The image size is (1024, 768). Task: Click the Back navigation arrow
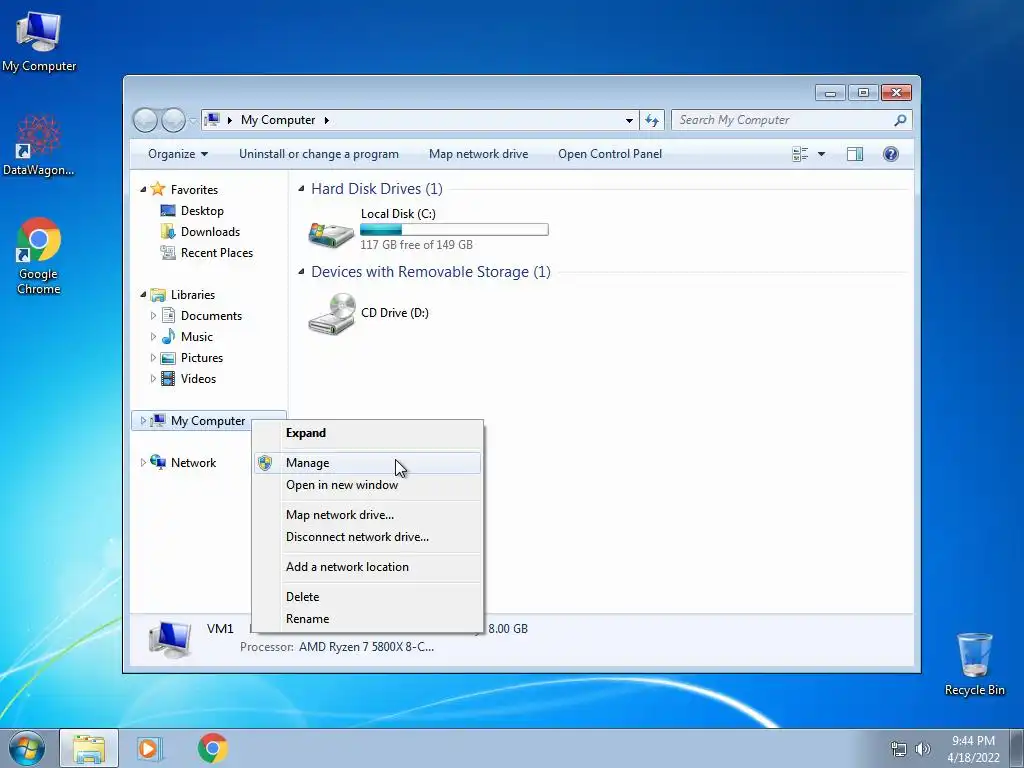[x=145, y=120]
